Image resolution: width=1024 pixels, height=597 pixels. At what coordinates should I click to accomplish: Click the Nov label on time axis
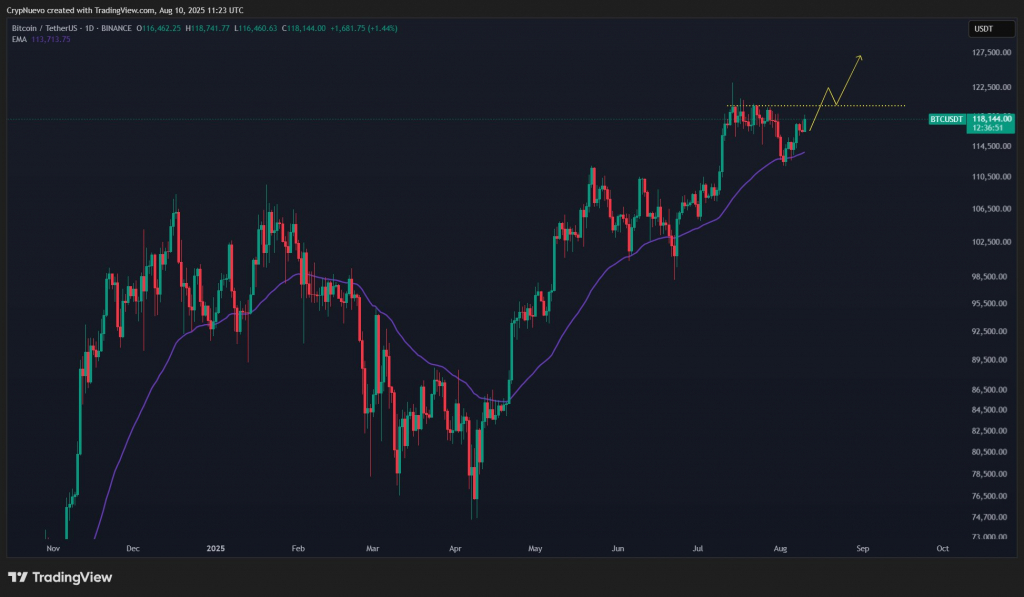[x=54, y=549]
